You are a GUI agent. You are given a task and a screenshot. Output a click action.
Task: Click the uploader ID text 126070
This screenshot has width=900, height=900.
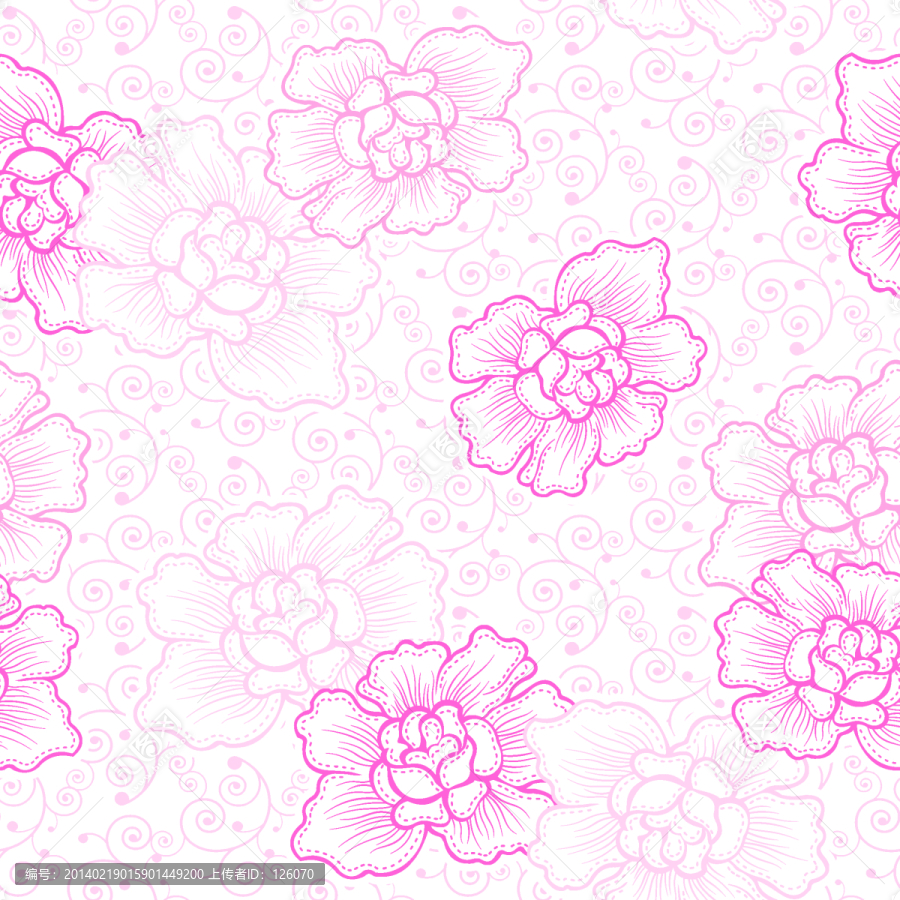coord(293,874)
